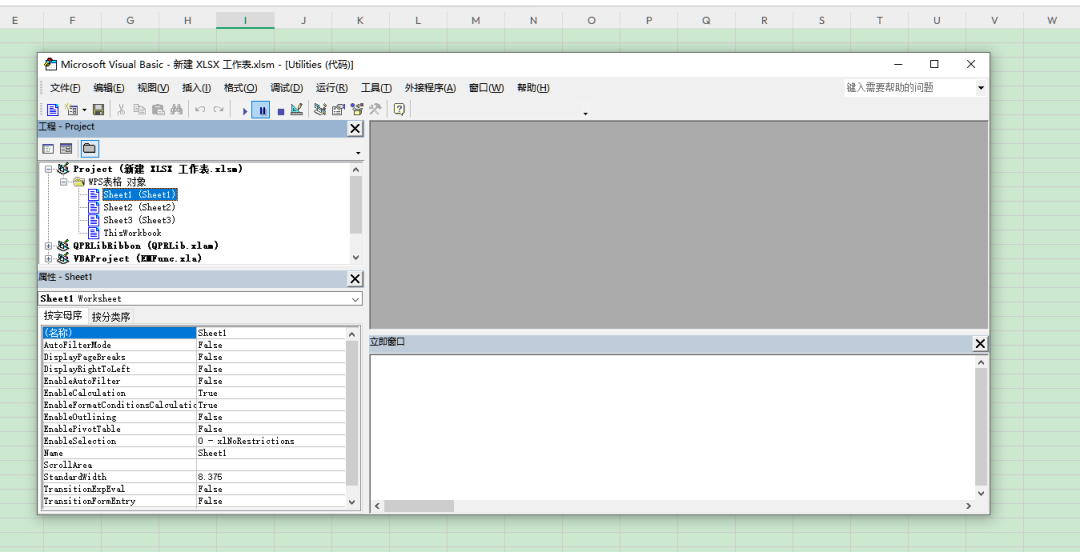Image resolution: width=1080 pixels, height=552 pixels.
Task: Open the Project Explorer toolbar icon
Action: point(320,110)
